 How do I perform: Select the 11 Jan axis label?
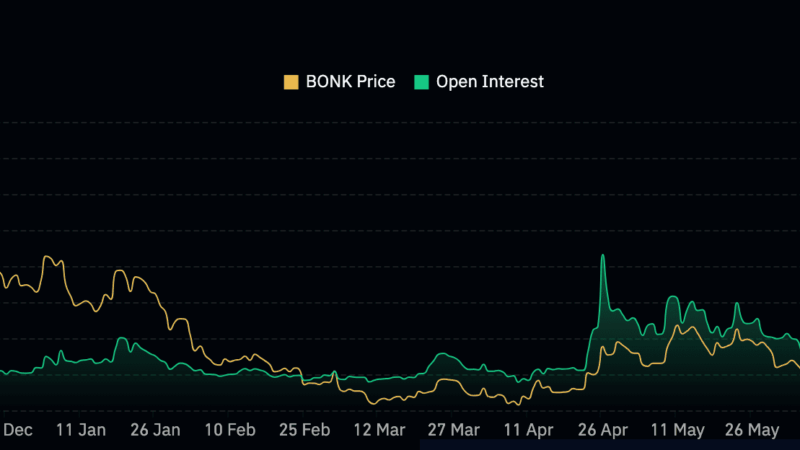[x=81, y=430]
